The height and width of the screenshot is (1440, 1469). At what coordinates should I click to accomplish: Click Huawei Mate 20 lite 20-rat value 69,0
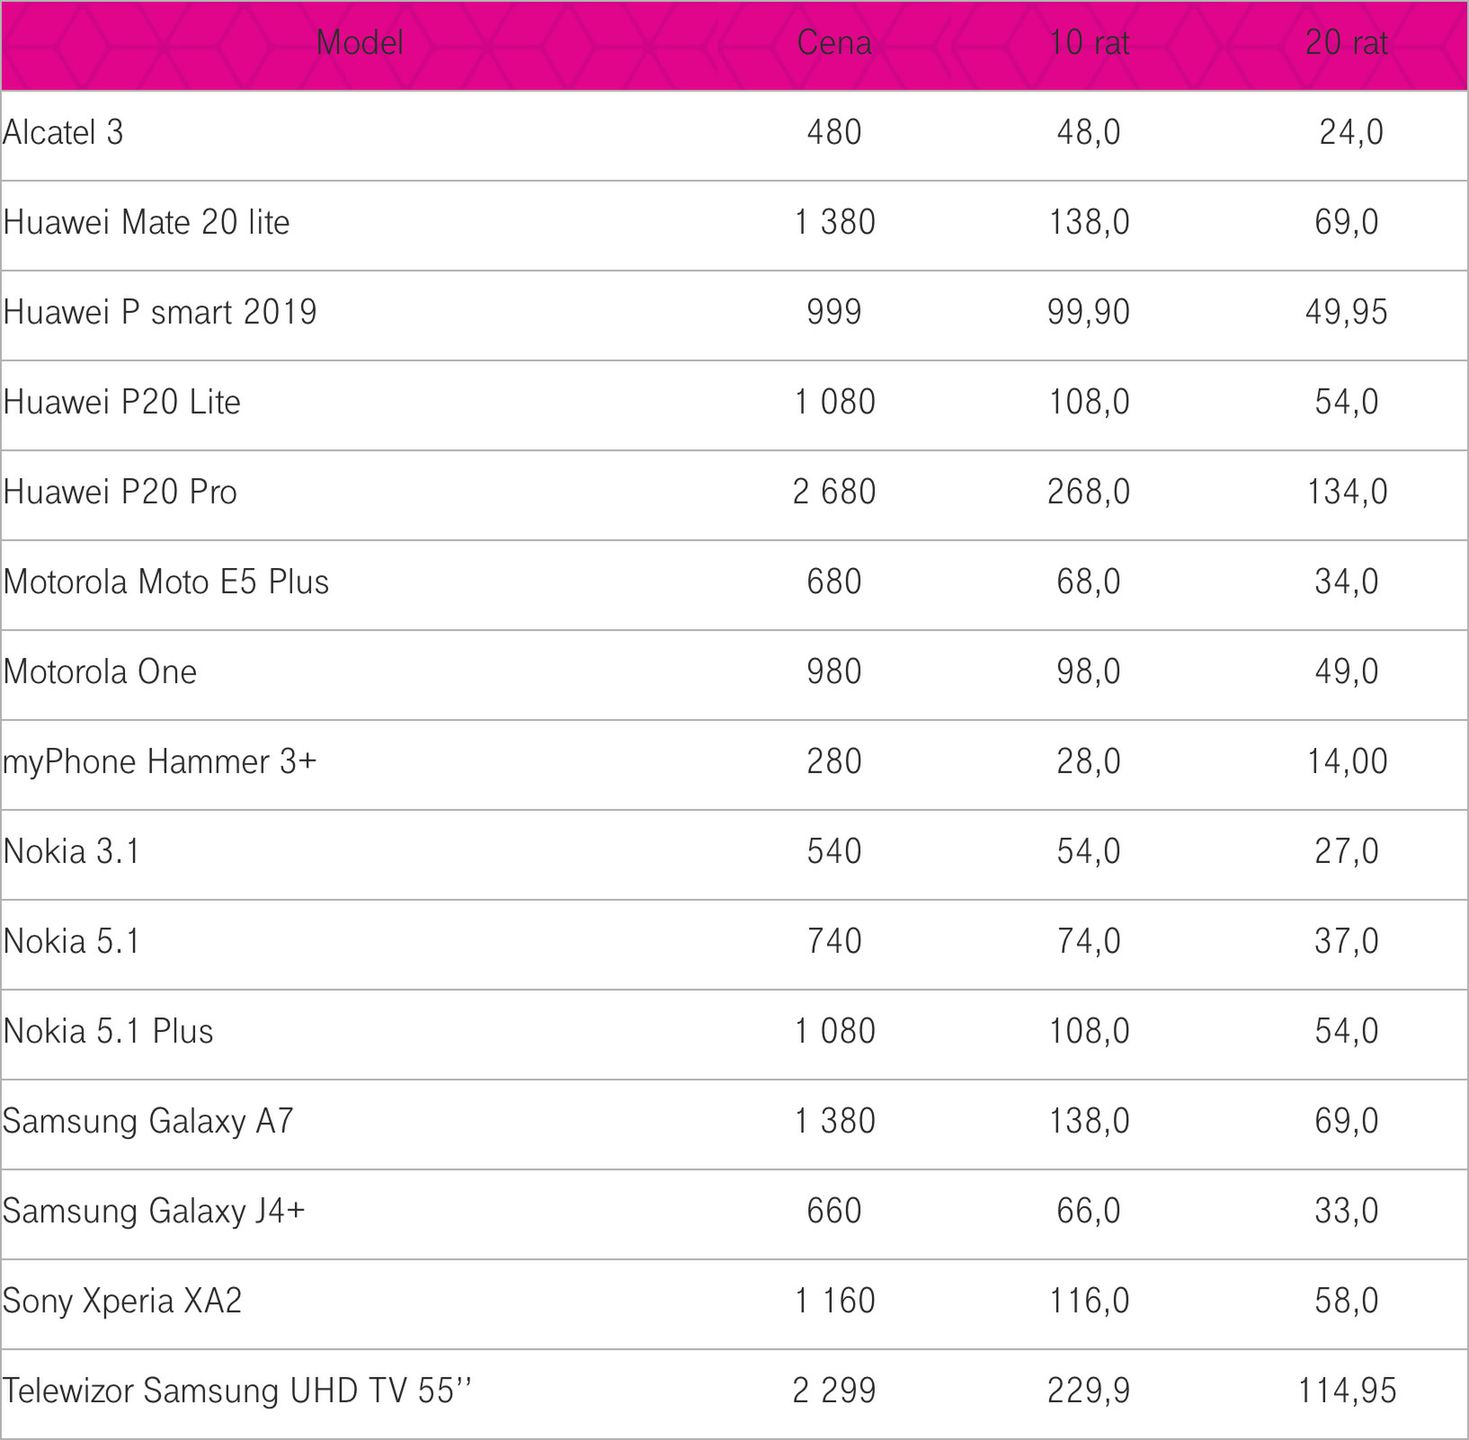point(1347,222)
